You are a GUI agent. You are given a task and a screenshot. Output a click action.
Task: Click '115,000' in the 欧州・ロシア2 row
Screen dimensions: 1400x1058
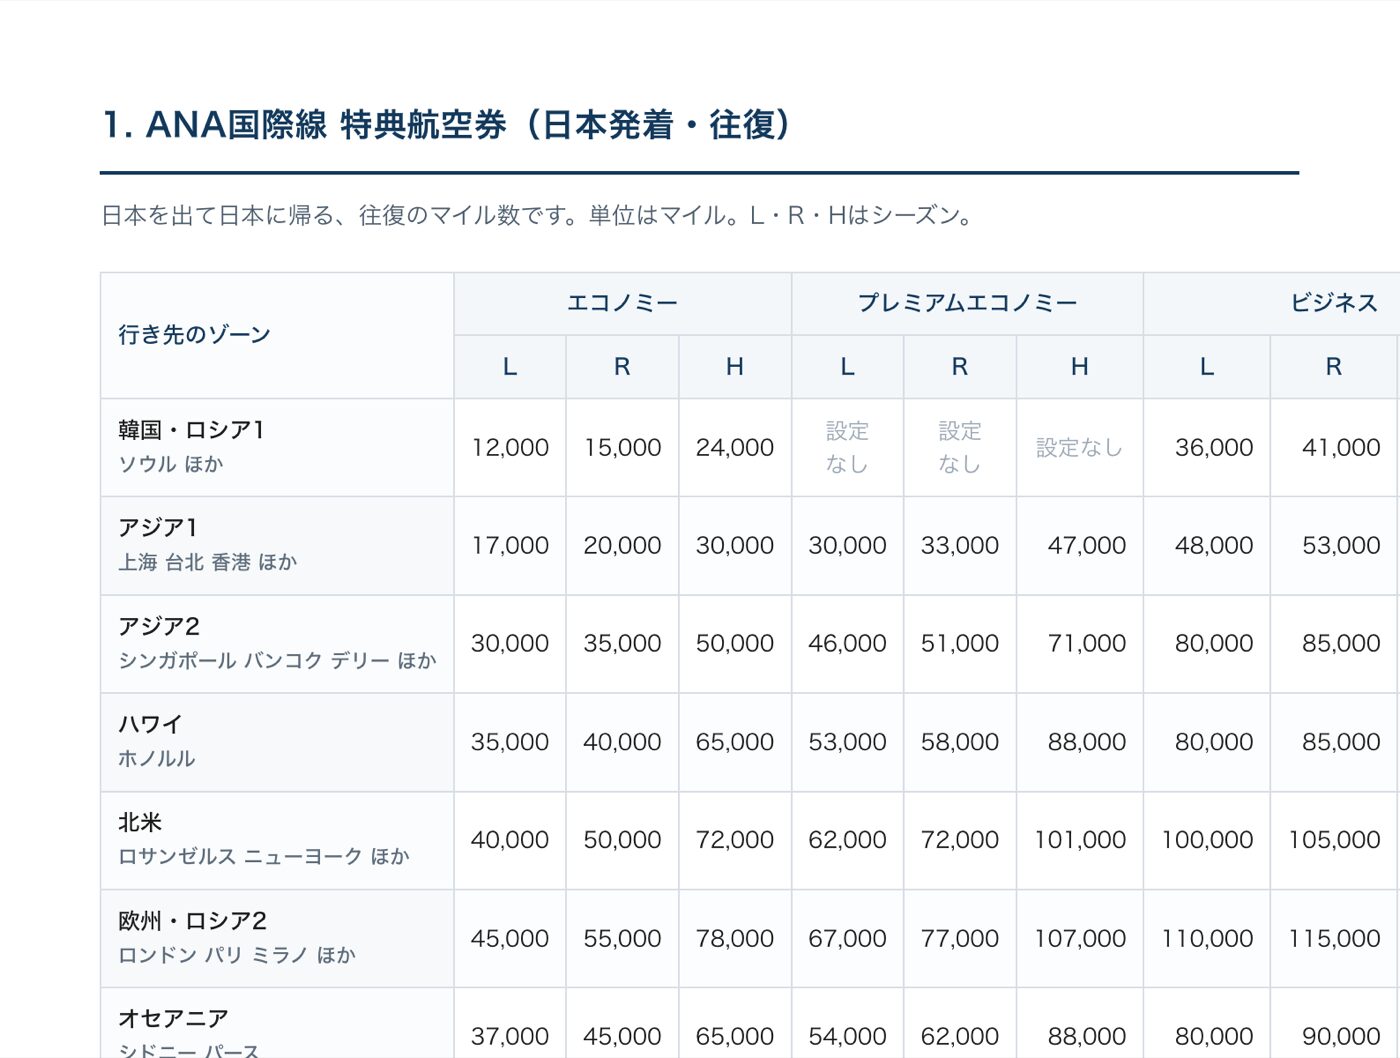[x=1334, y=939]
